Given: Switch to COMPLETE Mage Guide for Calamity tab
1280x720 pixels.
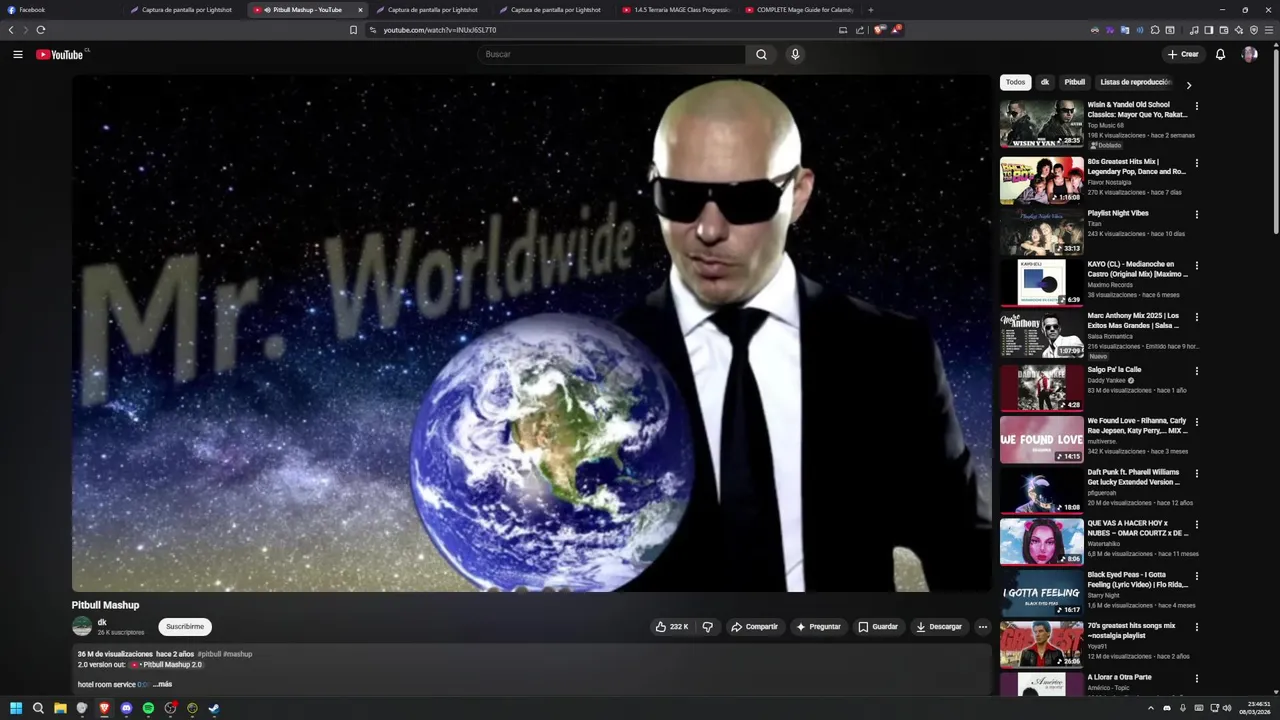Looking at the screenshot, I should pos(798,10).
